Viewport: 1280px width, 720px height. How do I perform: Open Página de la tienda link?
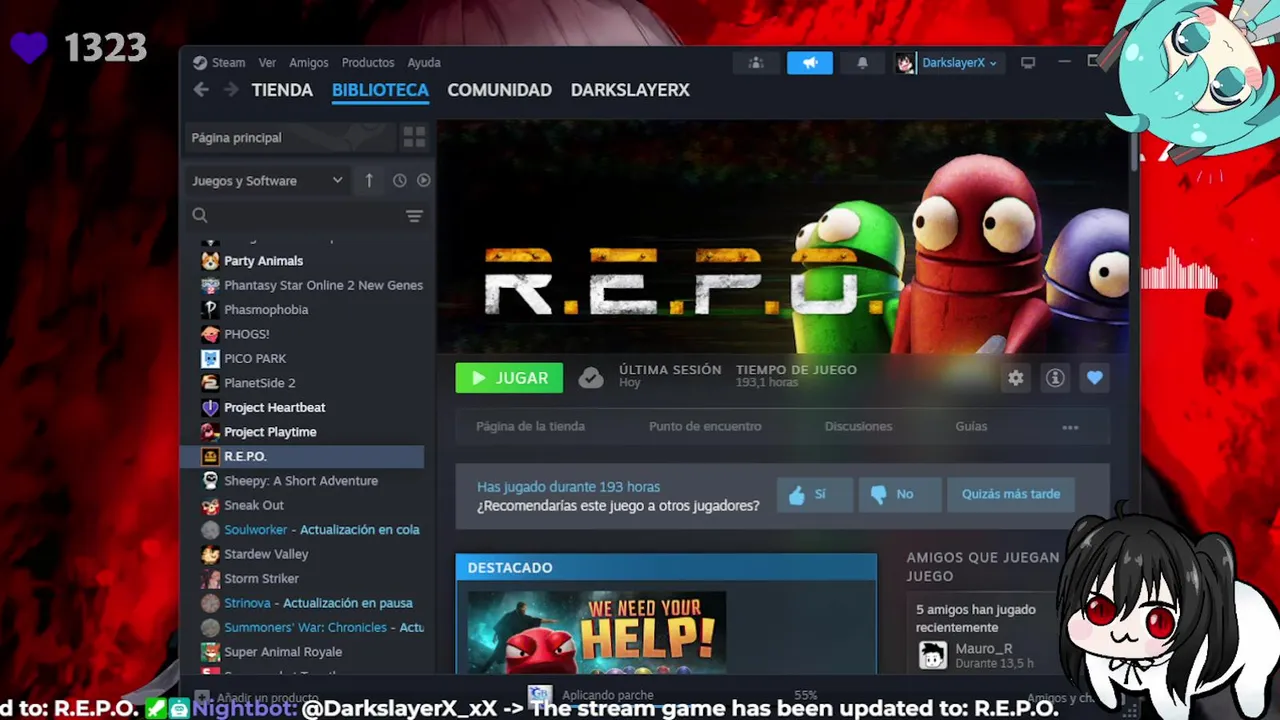pos(530,427)
